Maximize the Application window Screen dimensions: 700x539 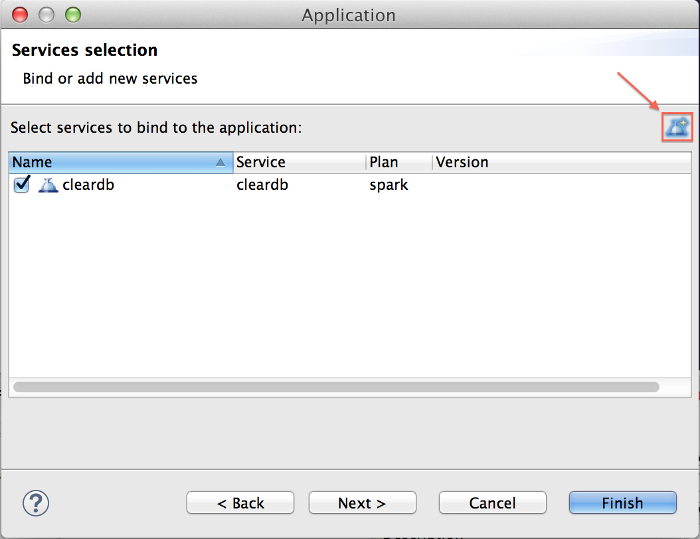coord(73,15)
